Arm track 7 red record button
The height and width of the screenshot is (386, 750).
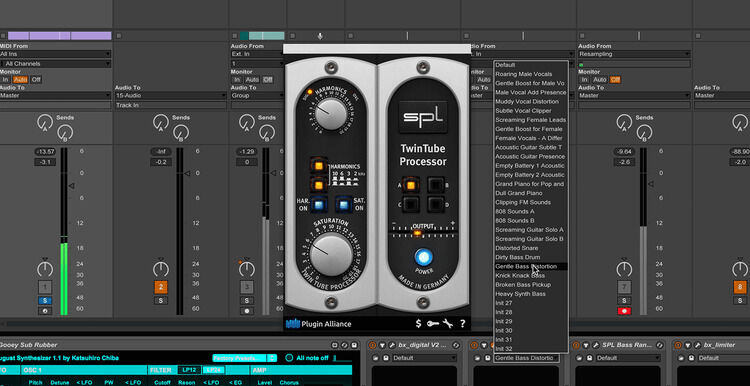pos(624,311)
